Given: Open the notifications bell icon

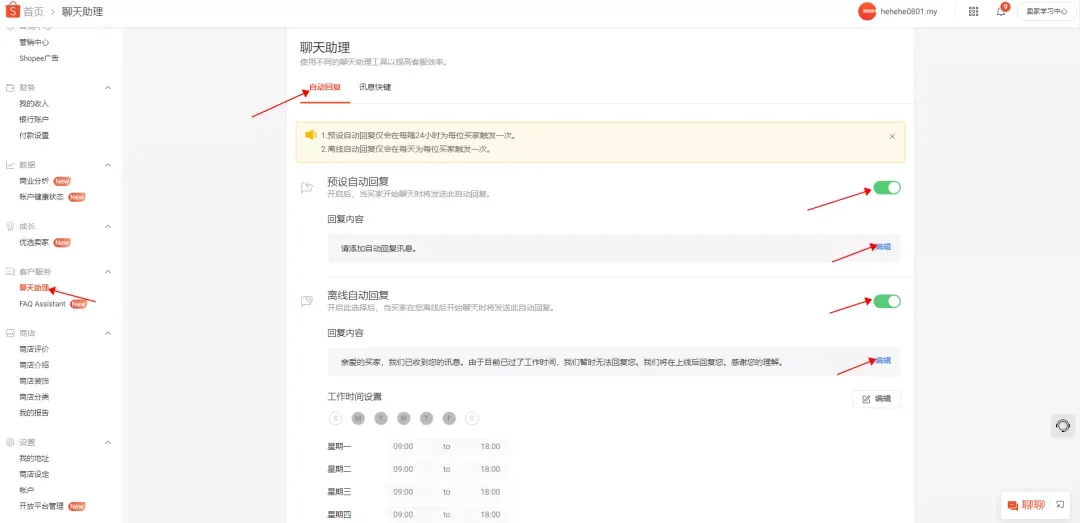Looking at the screenshot, I should point(1000,11).
